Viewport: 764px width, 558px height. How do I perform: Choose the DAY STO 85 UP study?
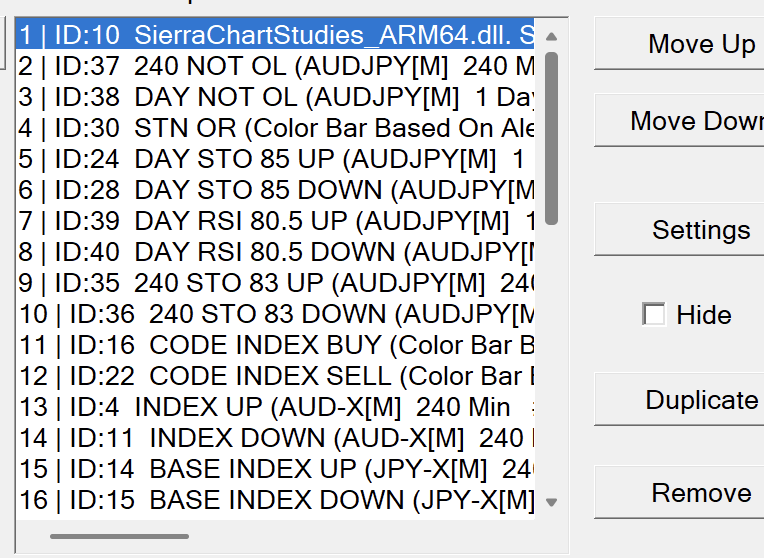pyautogui.click(x=275, y=160)
